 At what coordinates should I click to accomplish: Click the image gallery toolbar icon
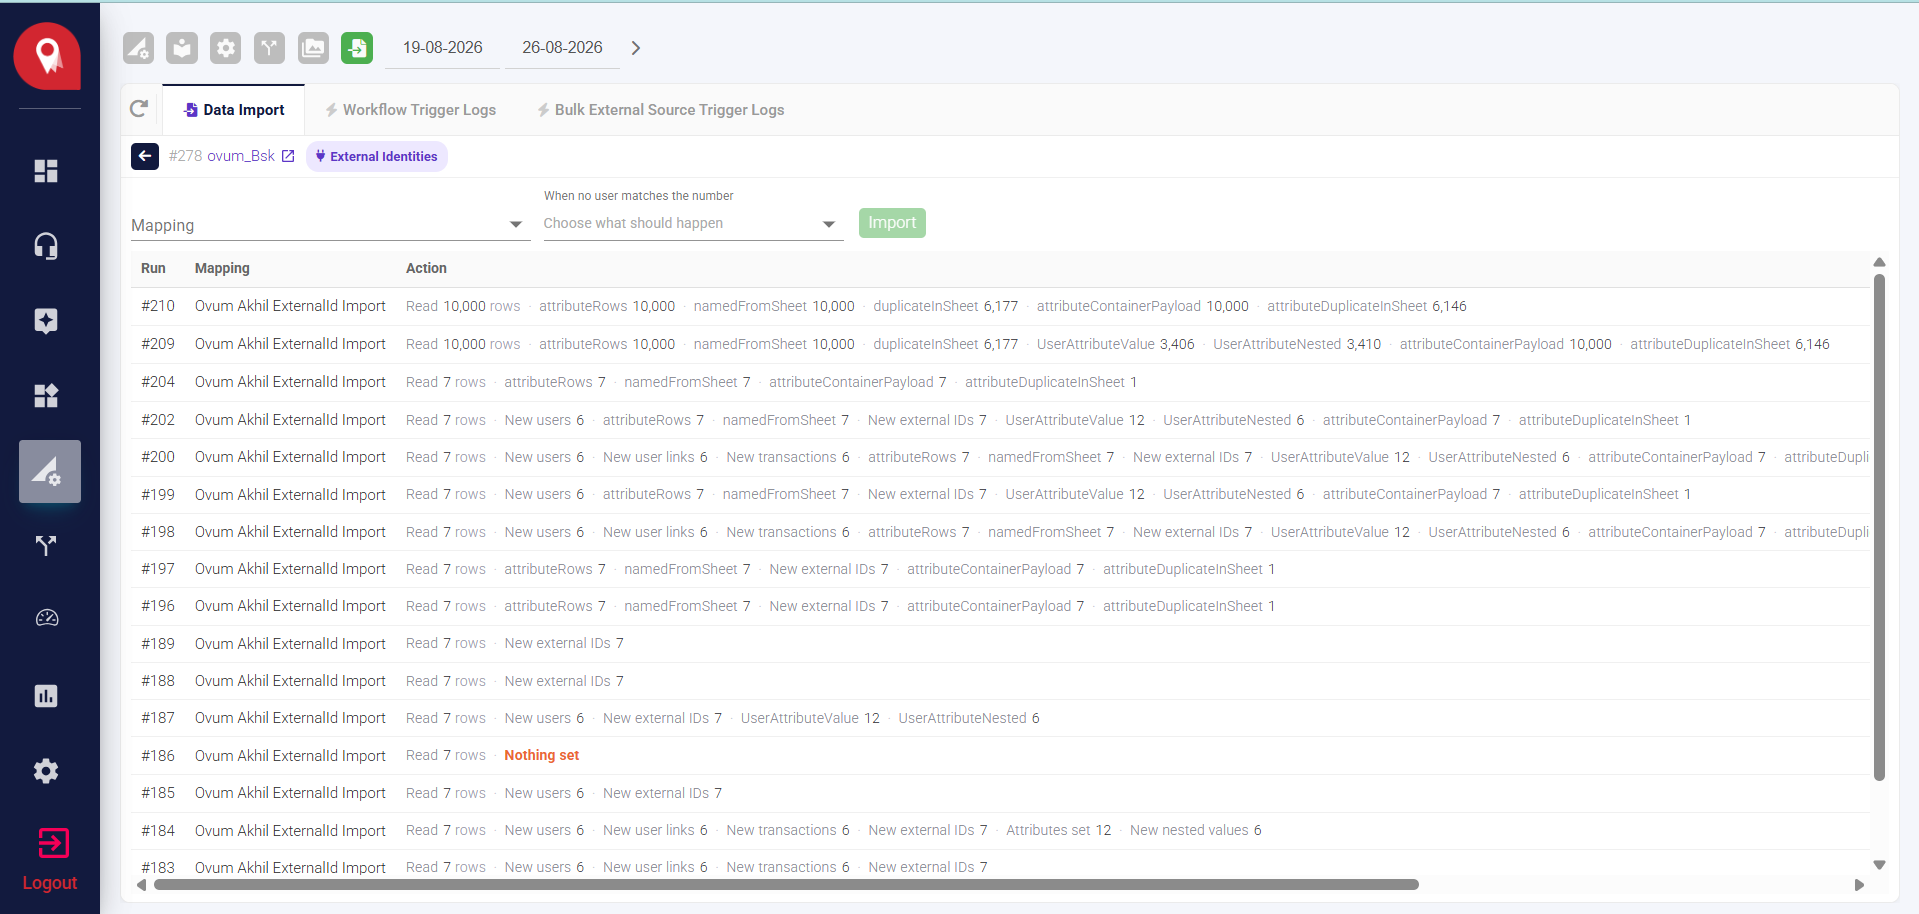pos(313,48)
